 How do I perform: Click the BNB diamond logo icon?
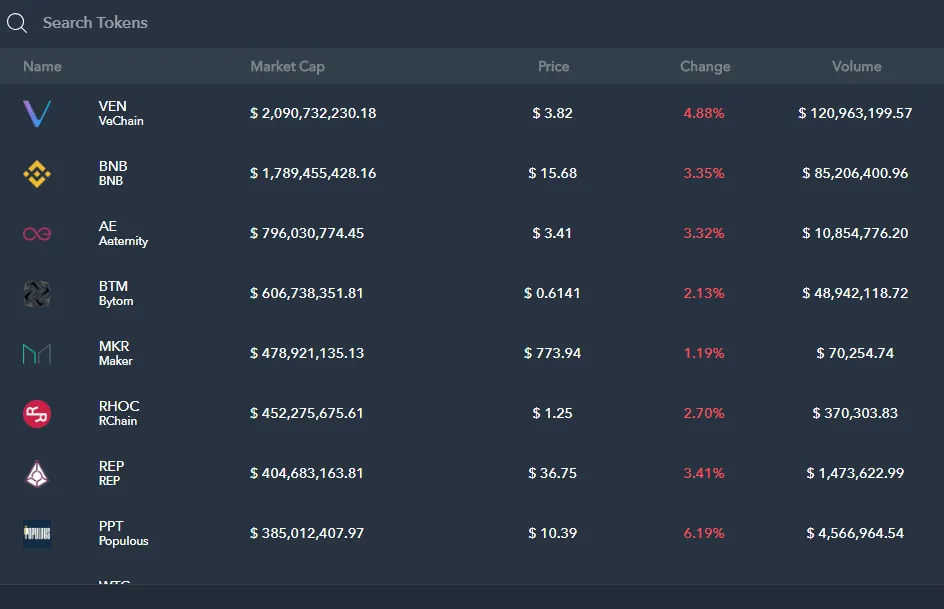[37, 174]
